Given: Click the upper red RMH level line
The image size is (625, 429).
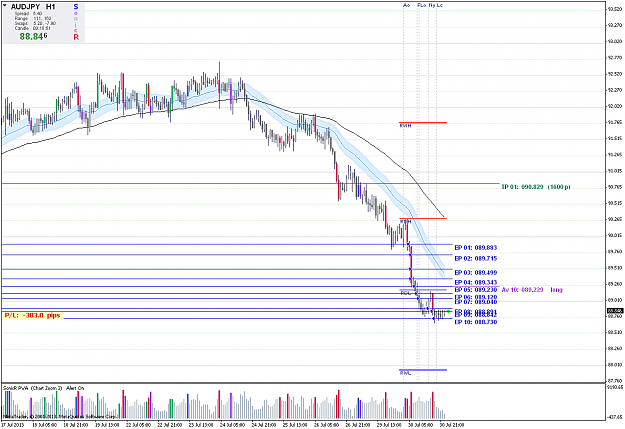Looking at the screenshot, I should 423,122.
